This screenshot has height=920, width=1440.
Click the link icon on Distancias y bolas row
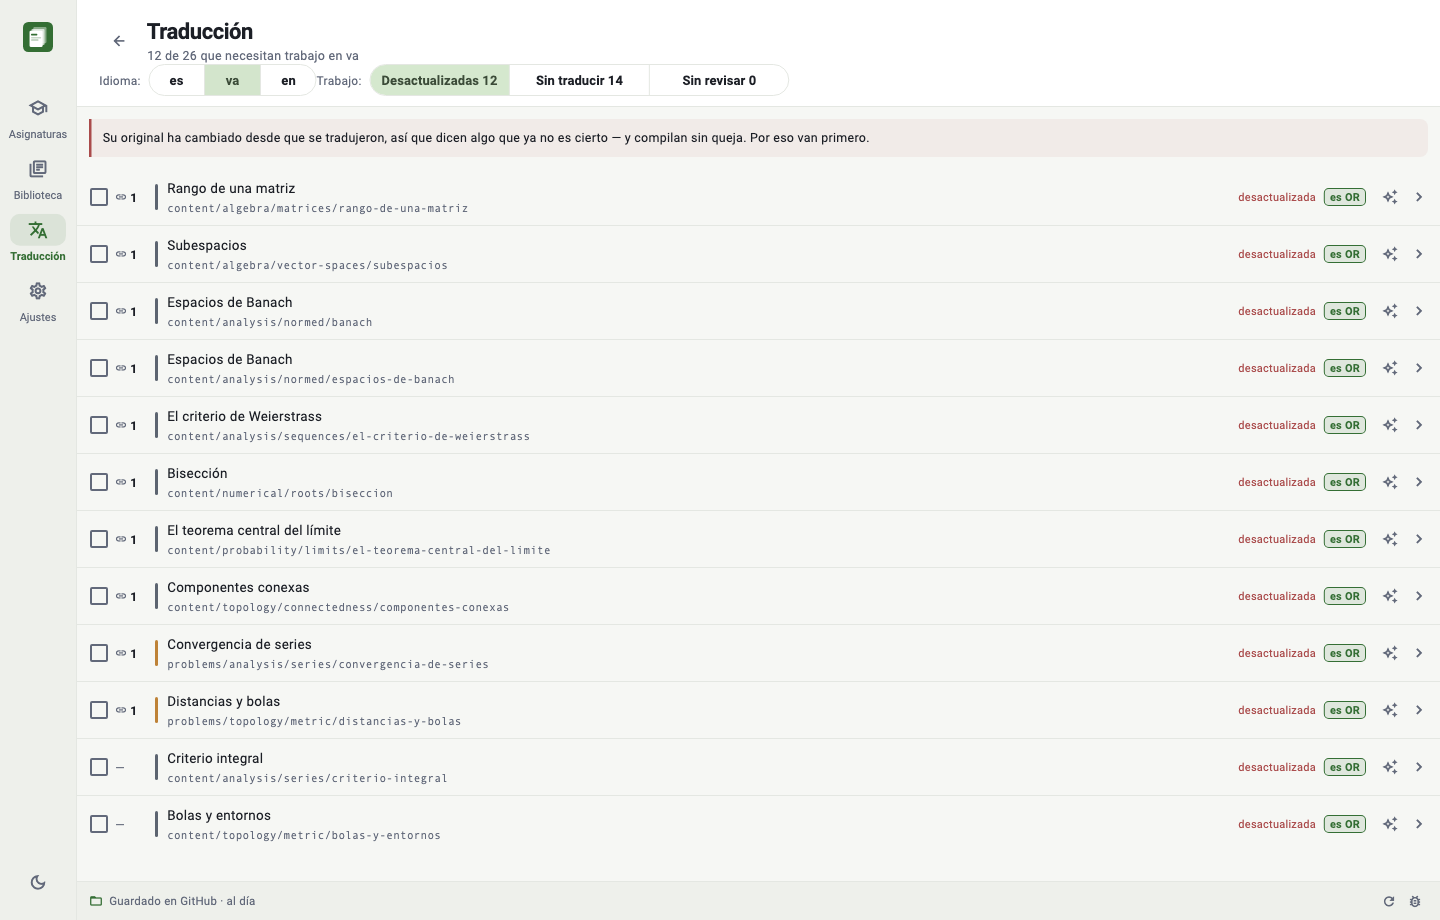[x=120, y=710]
